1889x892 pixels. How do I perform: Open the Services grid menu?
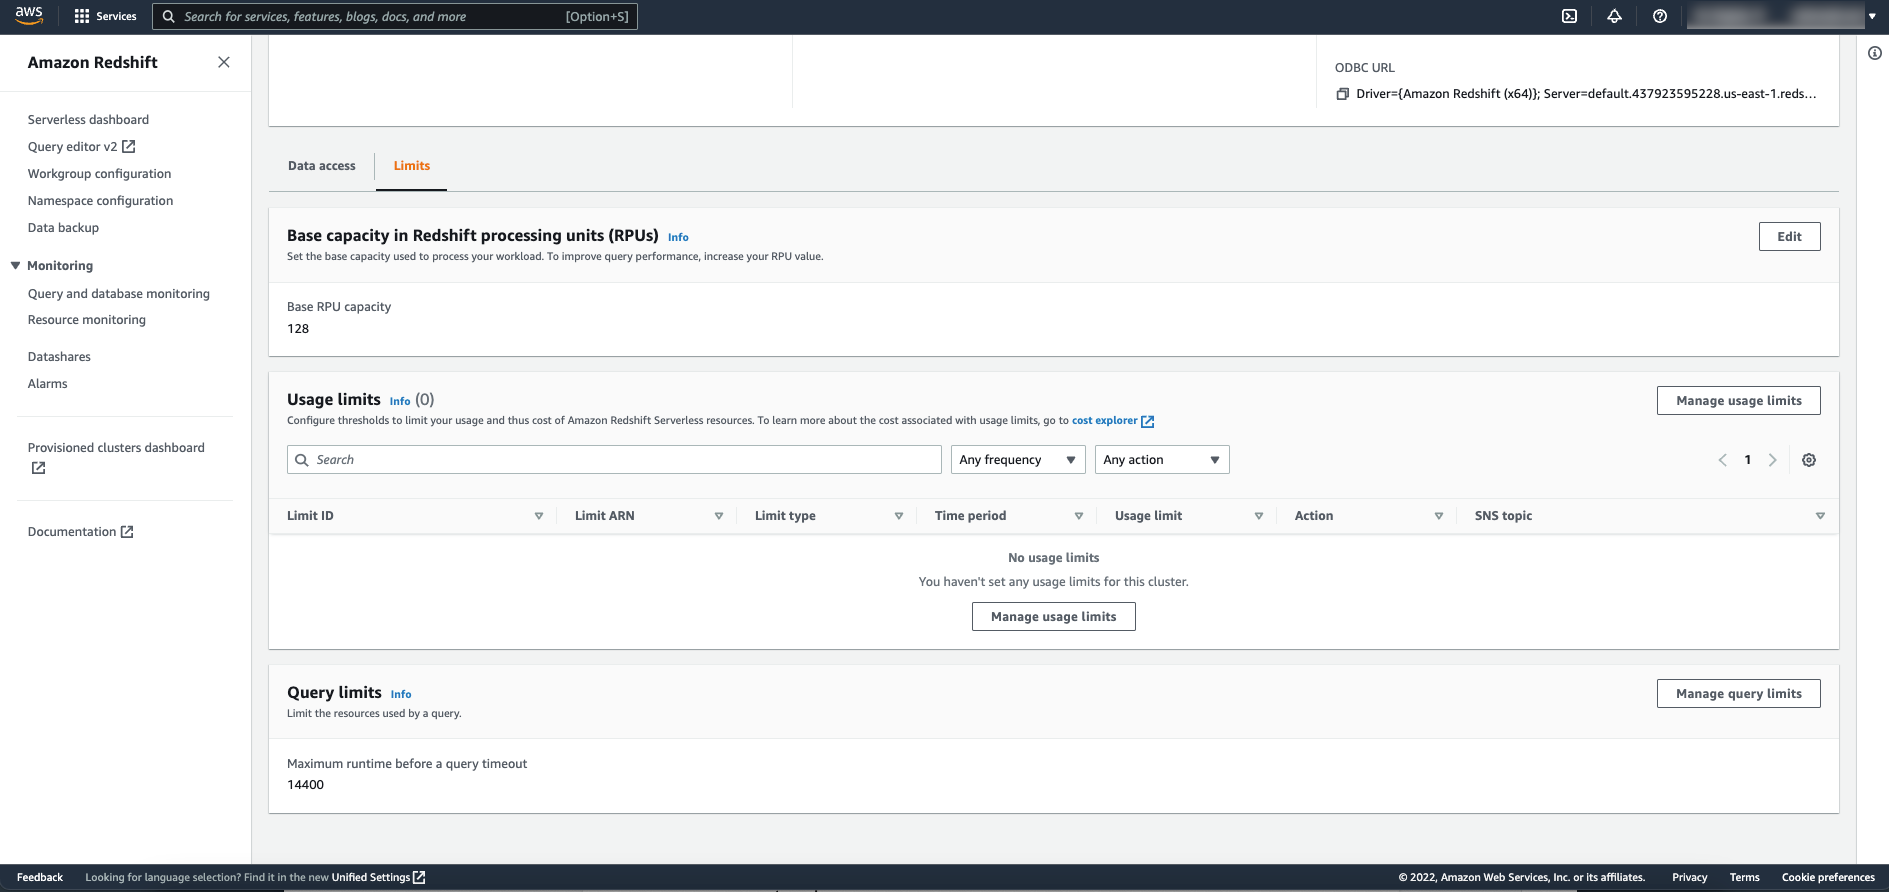point(105,16)
